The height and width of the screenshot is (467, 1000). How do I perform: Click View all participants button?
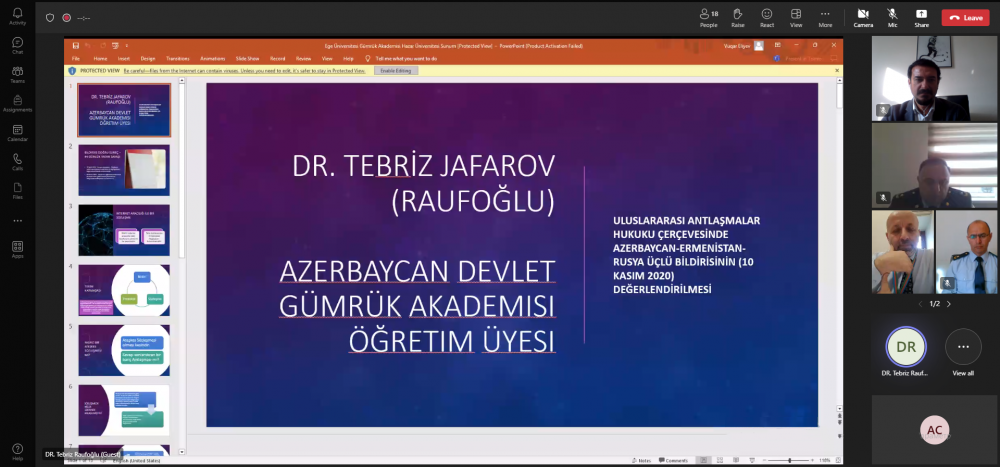963,352
